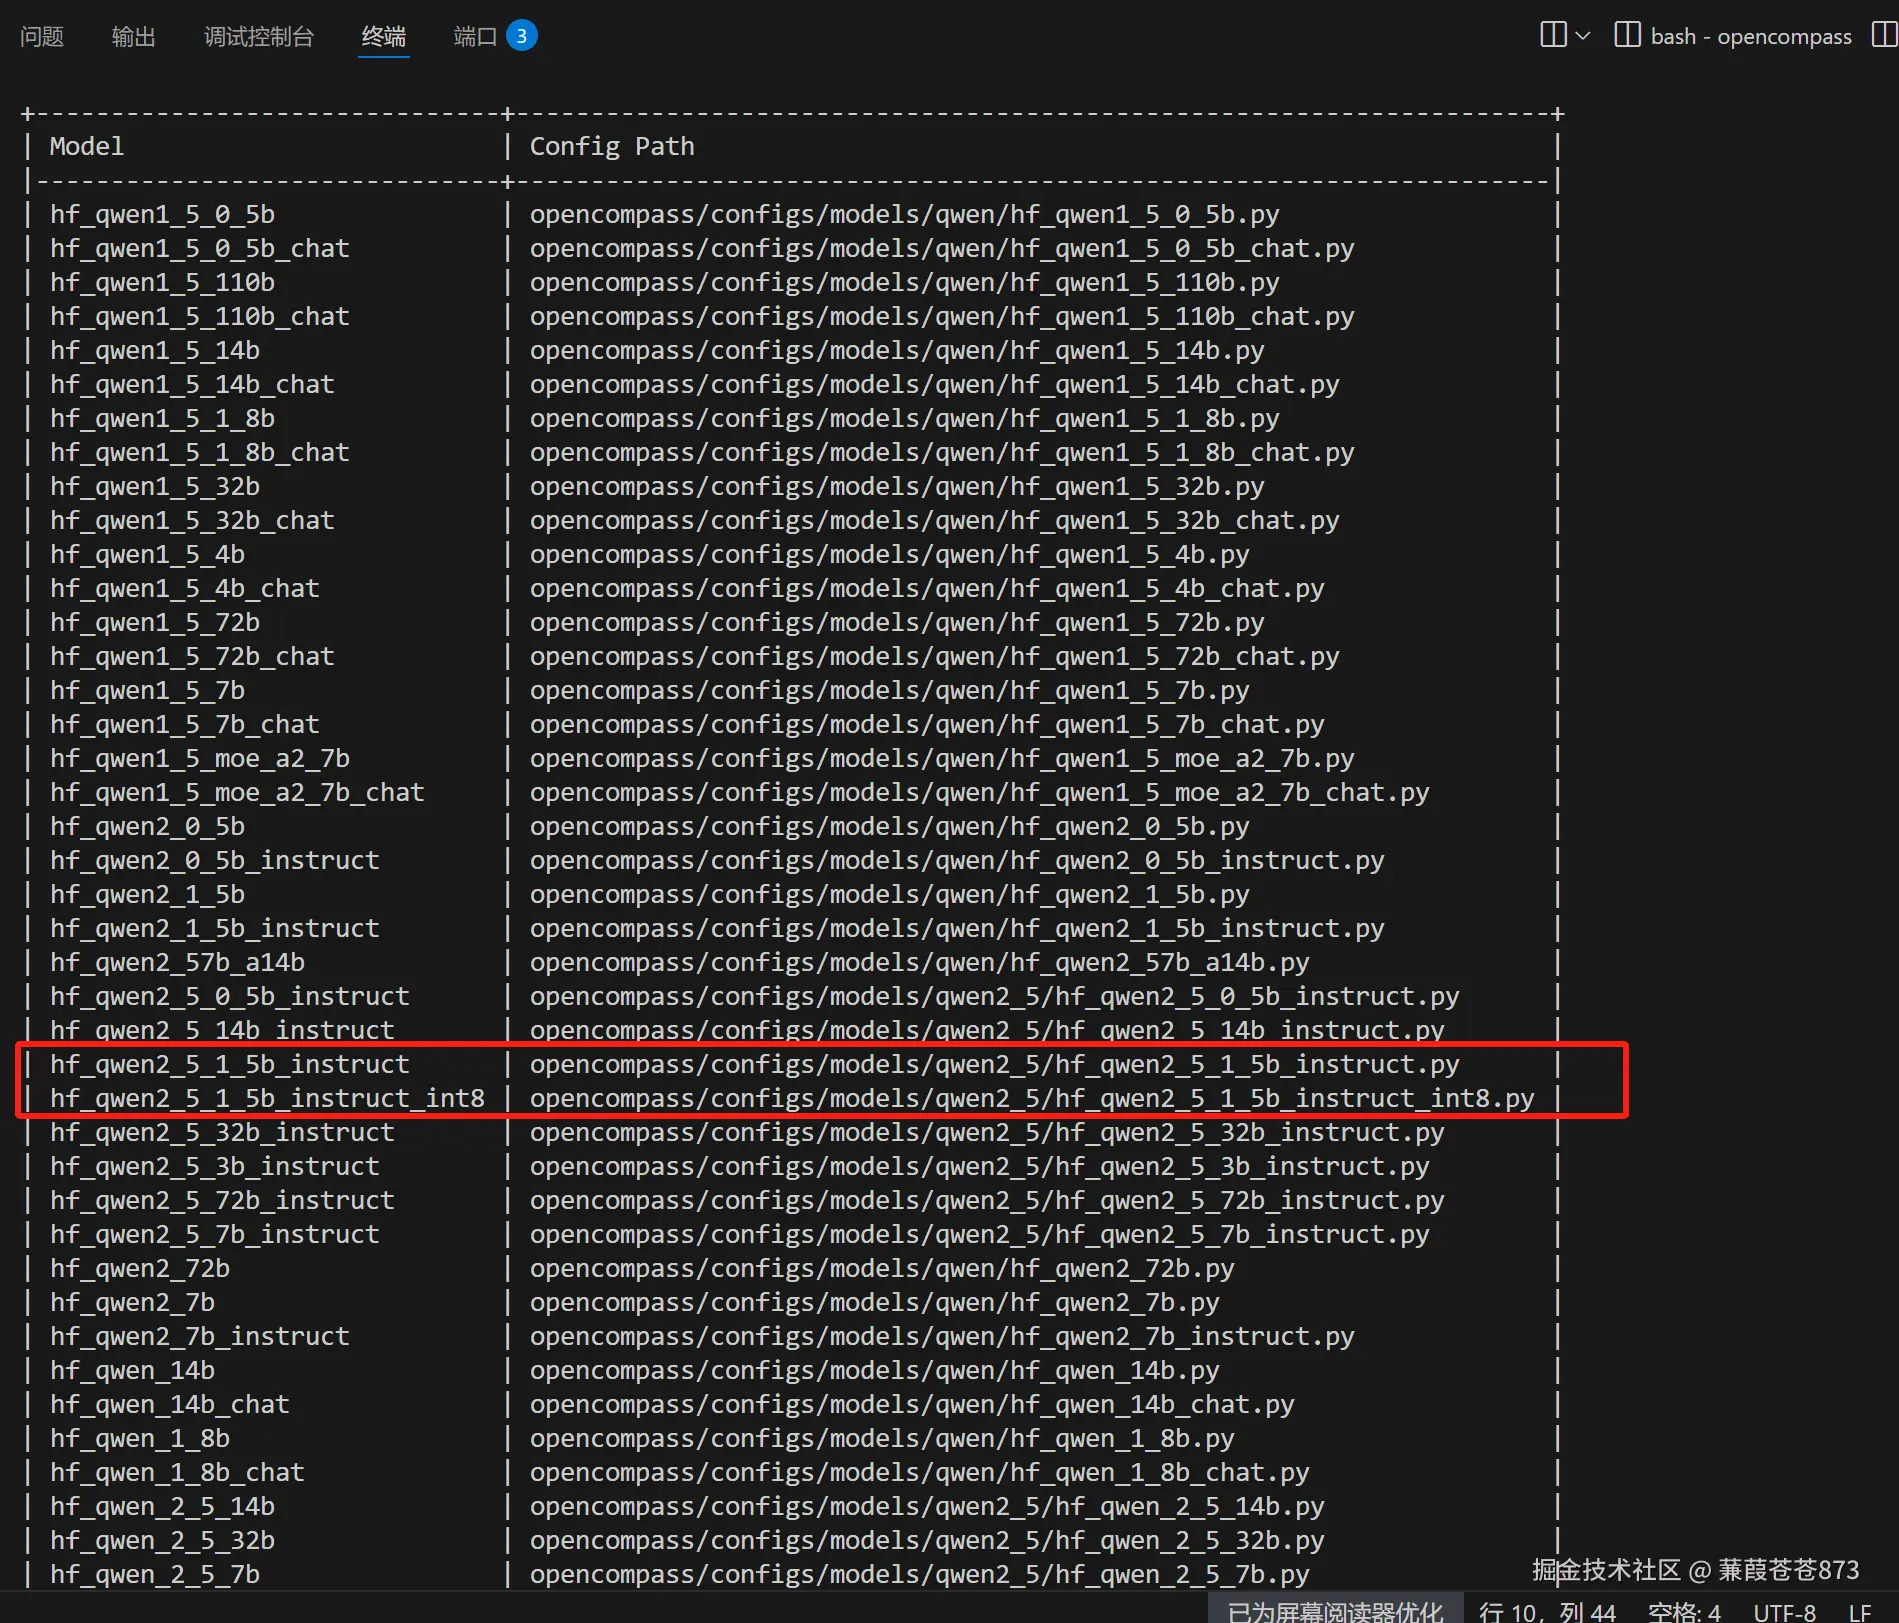Viewport: 1899px width, 1623px height.
Task: Click model name hf_qwen_2_5_14b
Action: coord(162,1506)
